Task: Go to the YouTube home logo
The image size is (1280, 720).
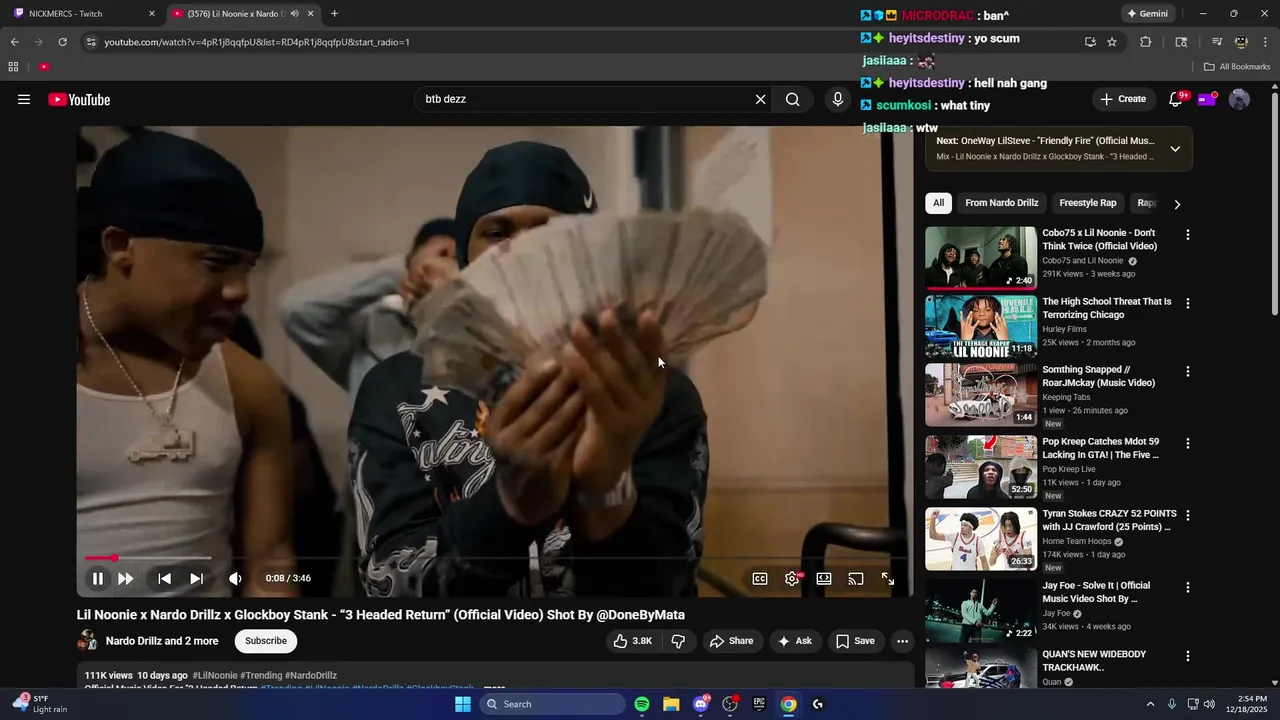Action: 79,99
